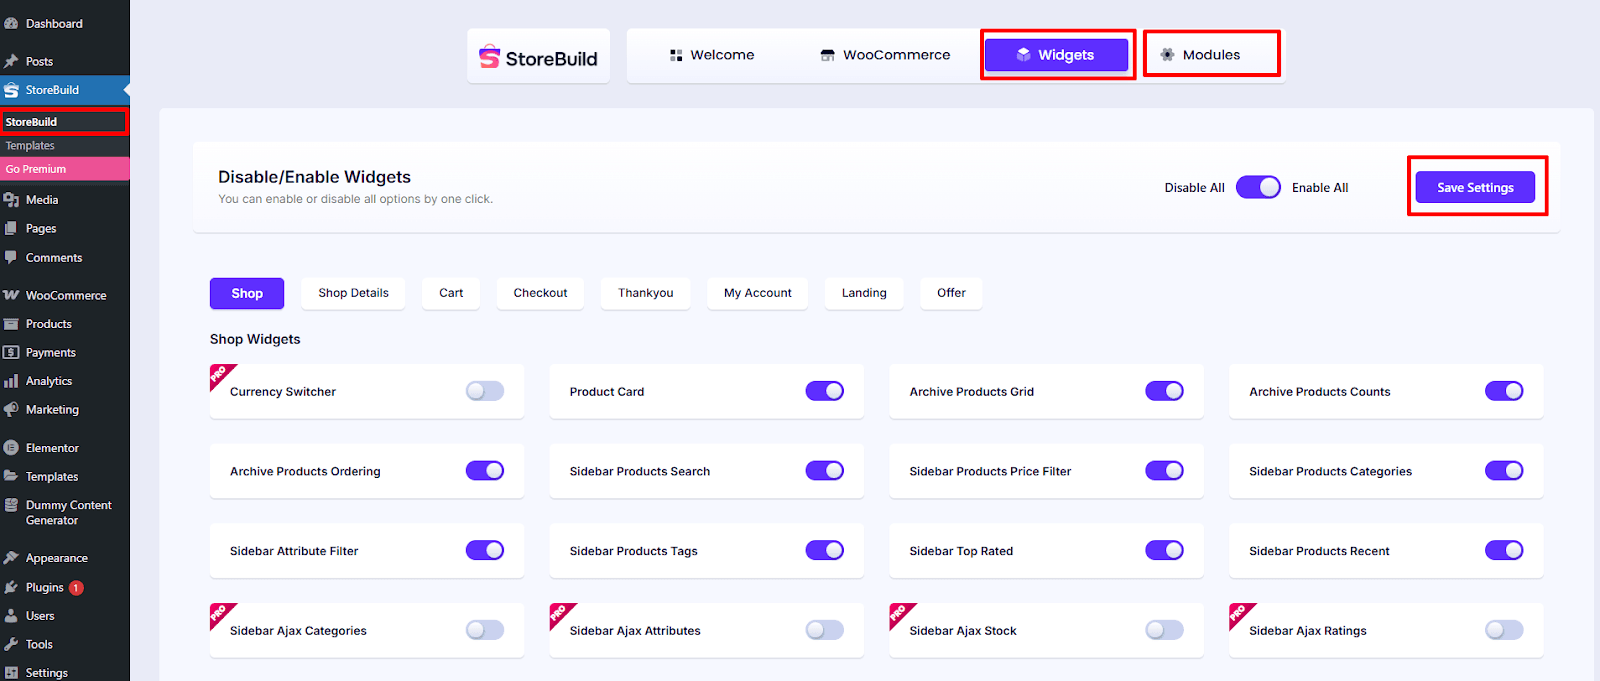Click the Appearance brush icon
1600x681 pixels.
[x=11, y=558]
